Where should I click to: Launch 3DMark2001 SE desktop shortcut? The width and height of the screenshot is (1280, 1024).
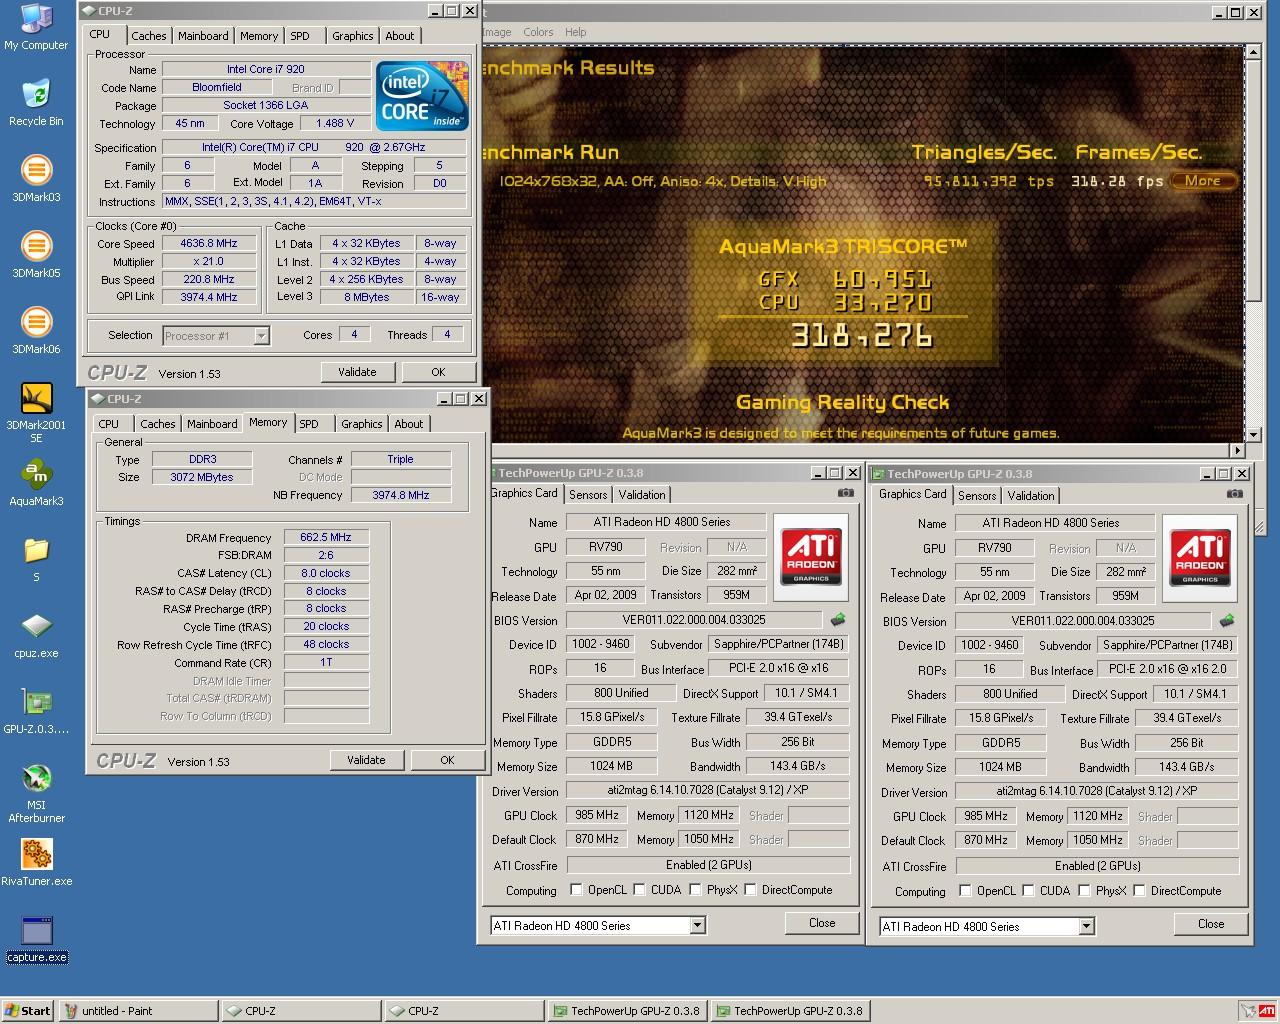pos(36,412)
